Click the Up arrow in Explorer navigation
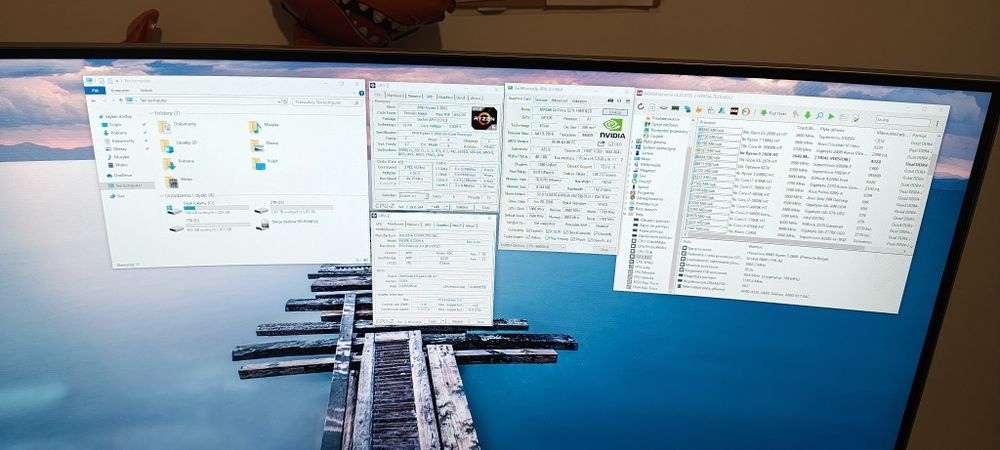 121,100
